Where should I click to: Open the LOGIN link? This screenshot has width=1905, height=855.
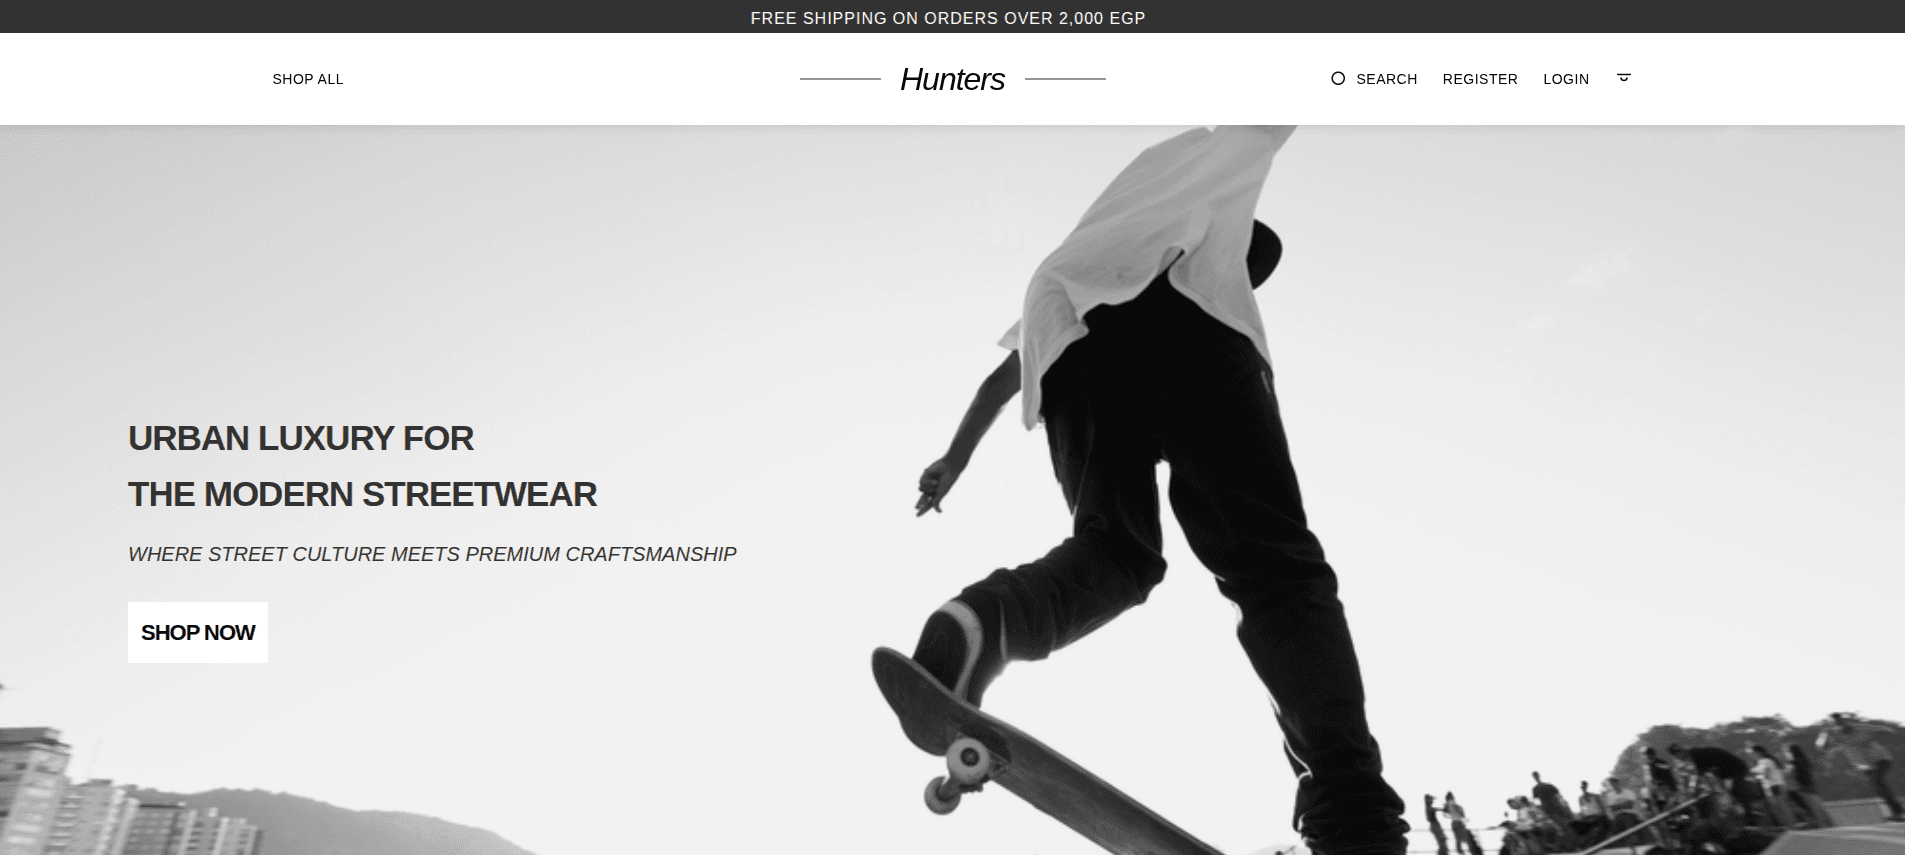[x=1566, y=79]
